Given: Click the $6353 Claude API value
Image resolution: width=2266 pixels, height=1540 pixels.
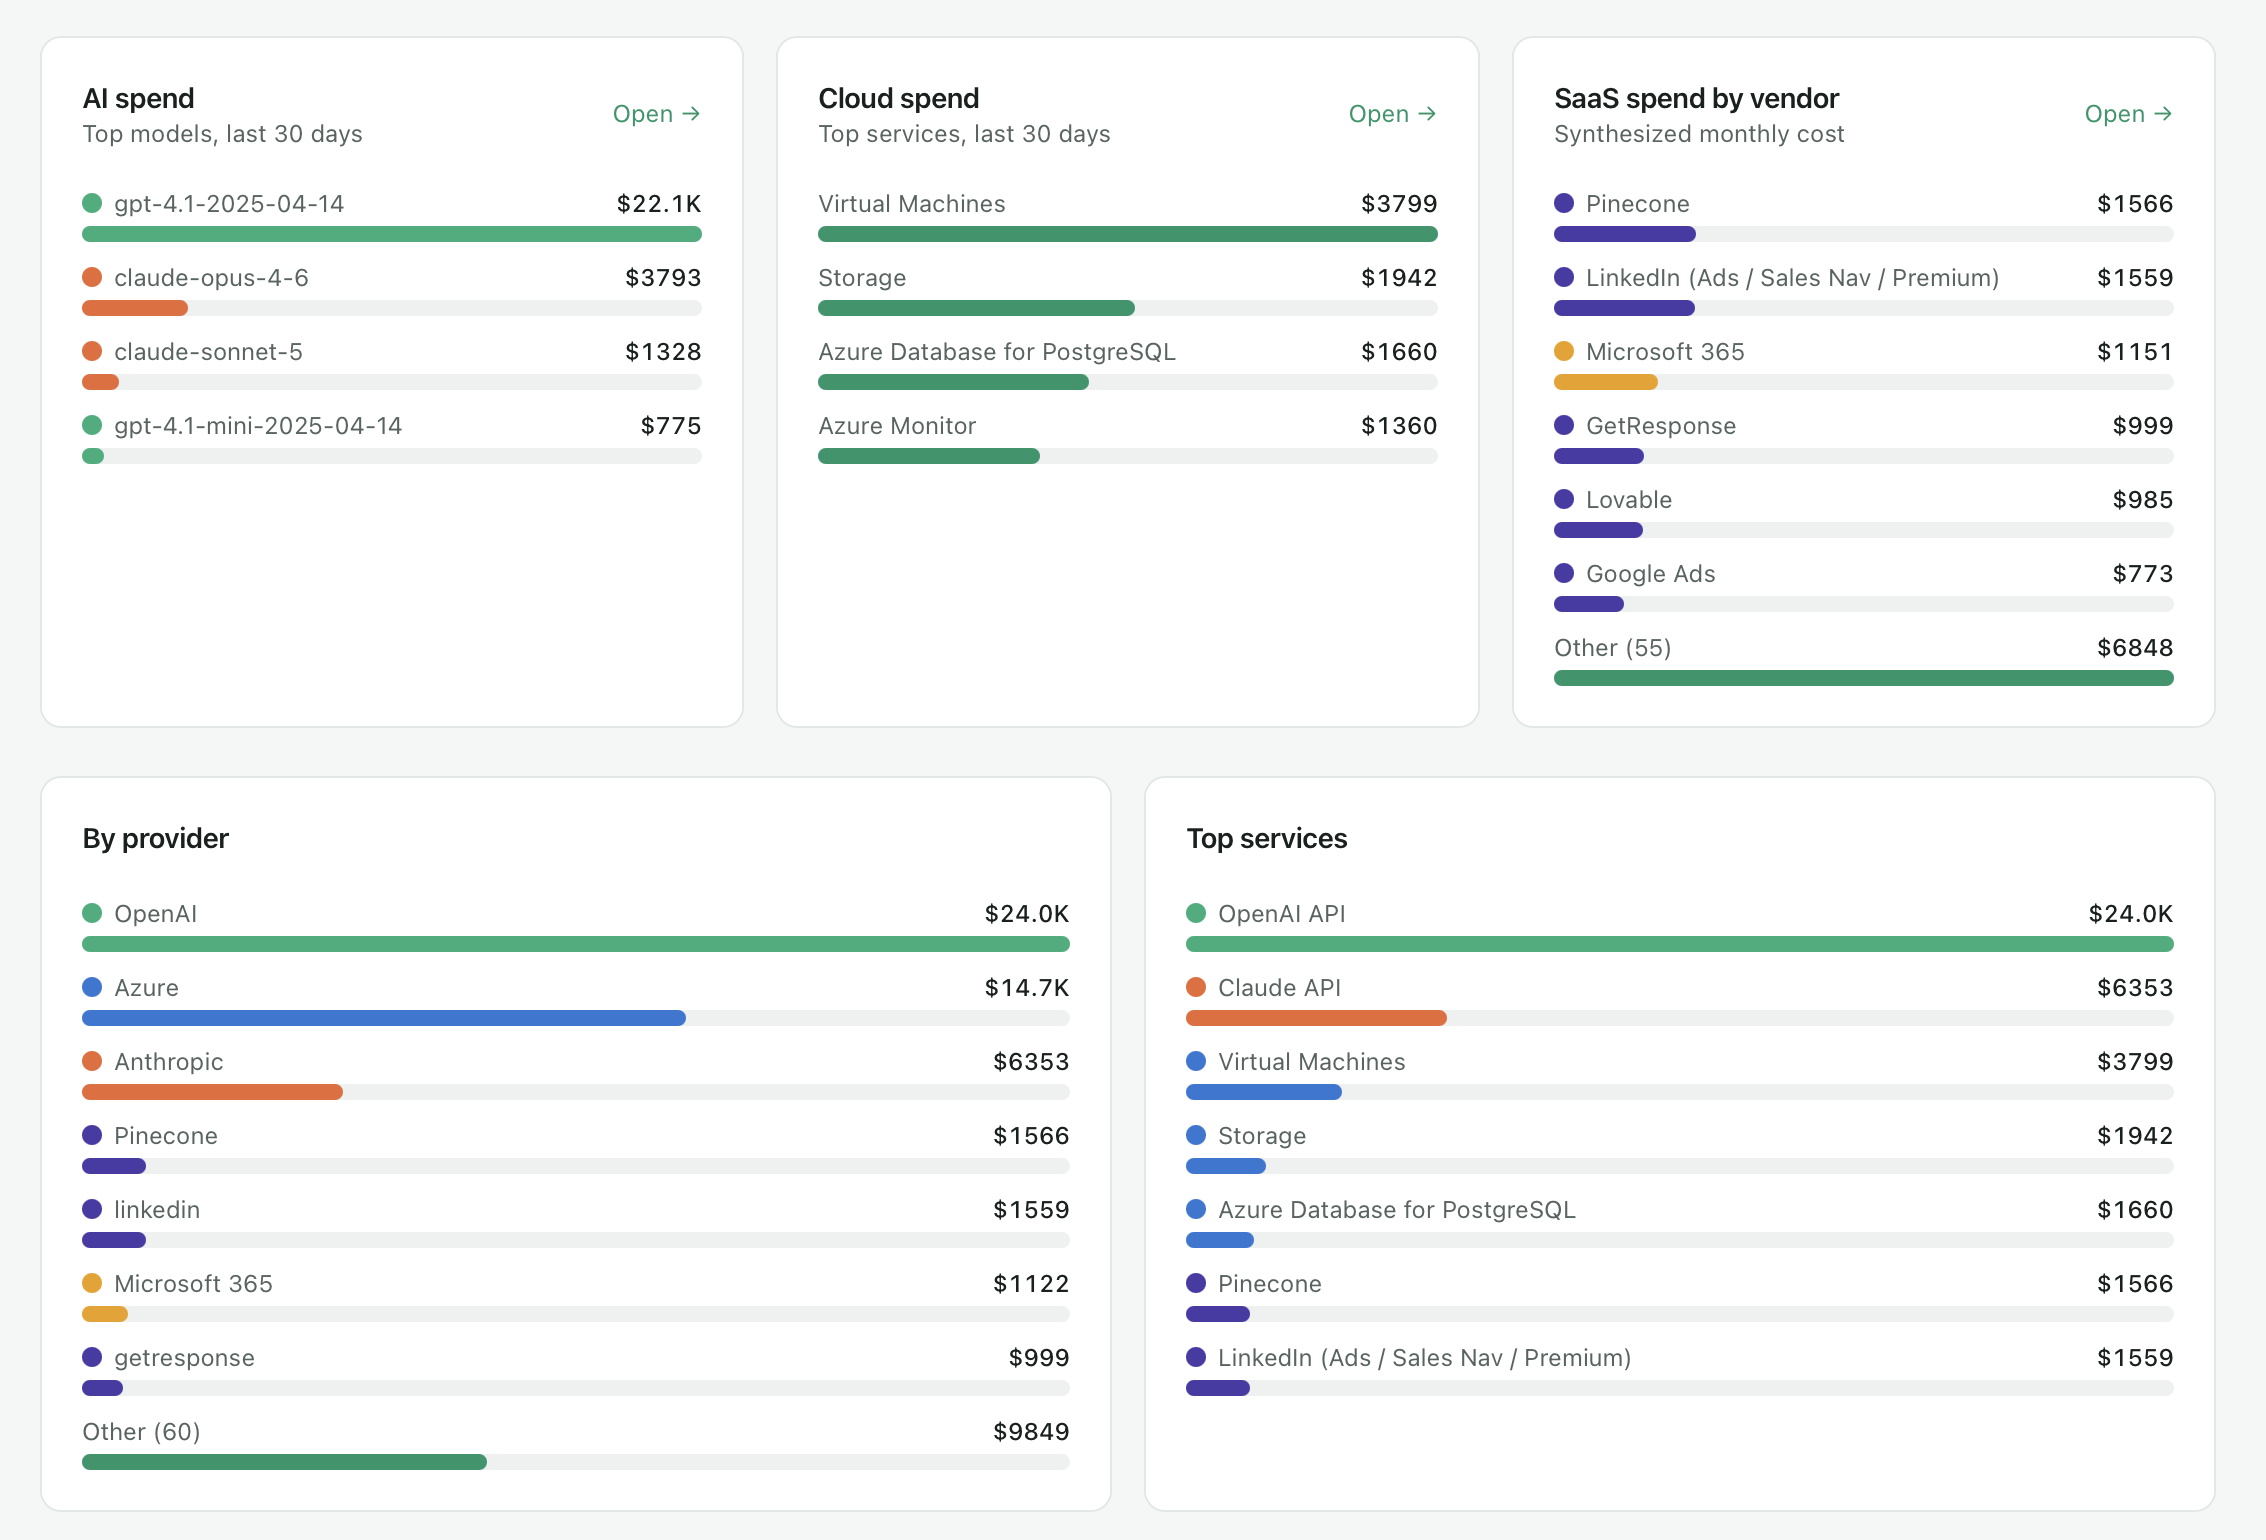Looking at the screenshot, I should [2135, 988].
